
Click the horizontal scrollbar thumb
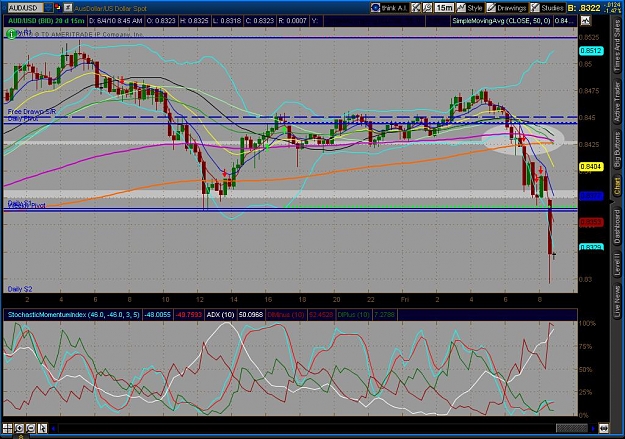click(572, 429)
